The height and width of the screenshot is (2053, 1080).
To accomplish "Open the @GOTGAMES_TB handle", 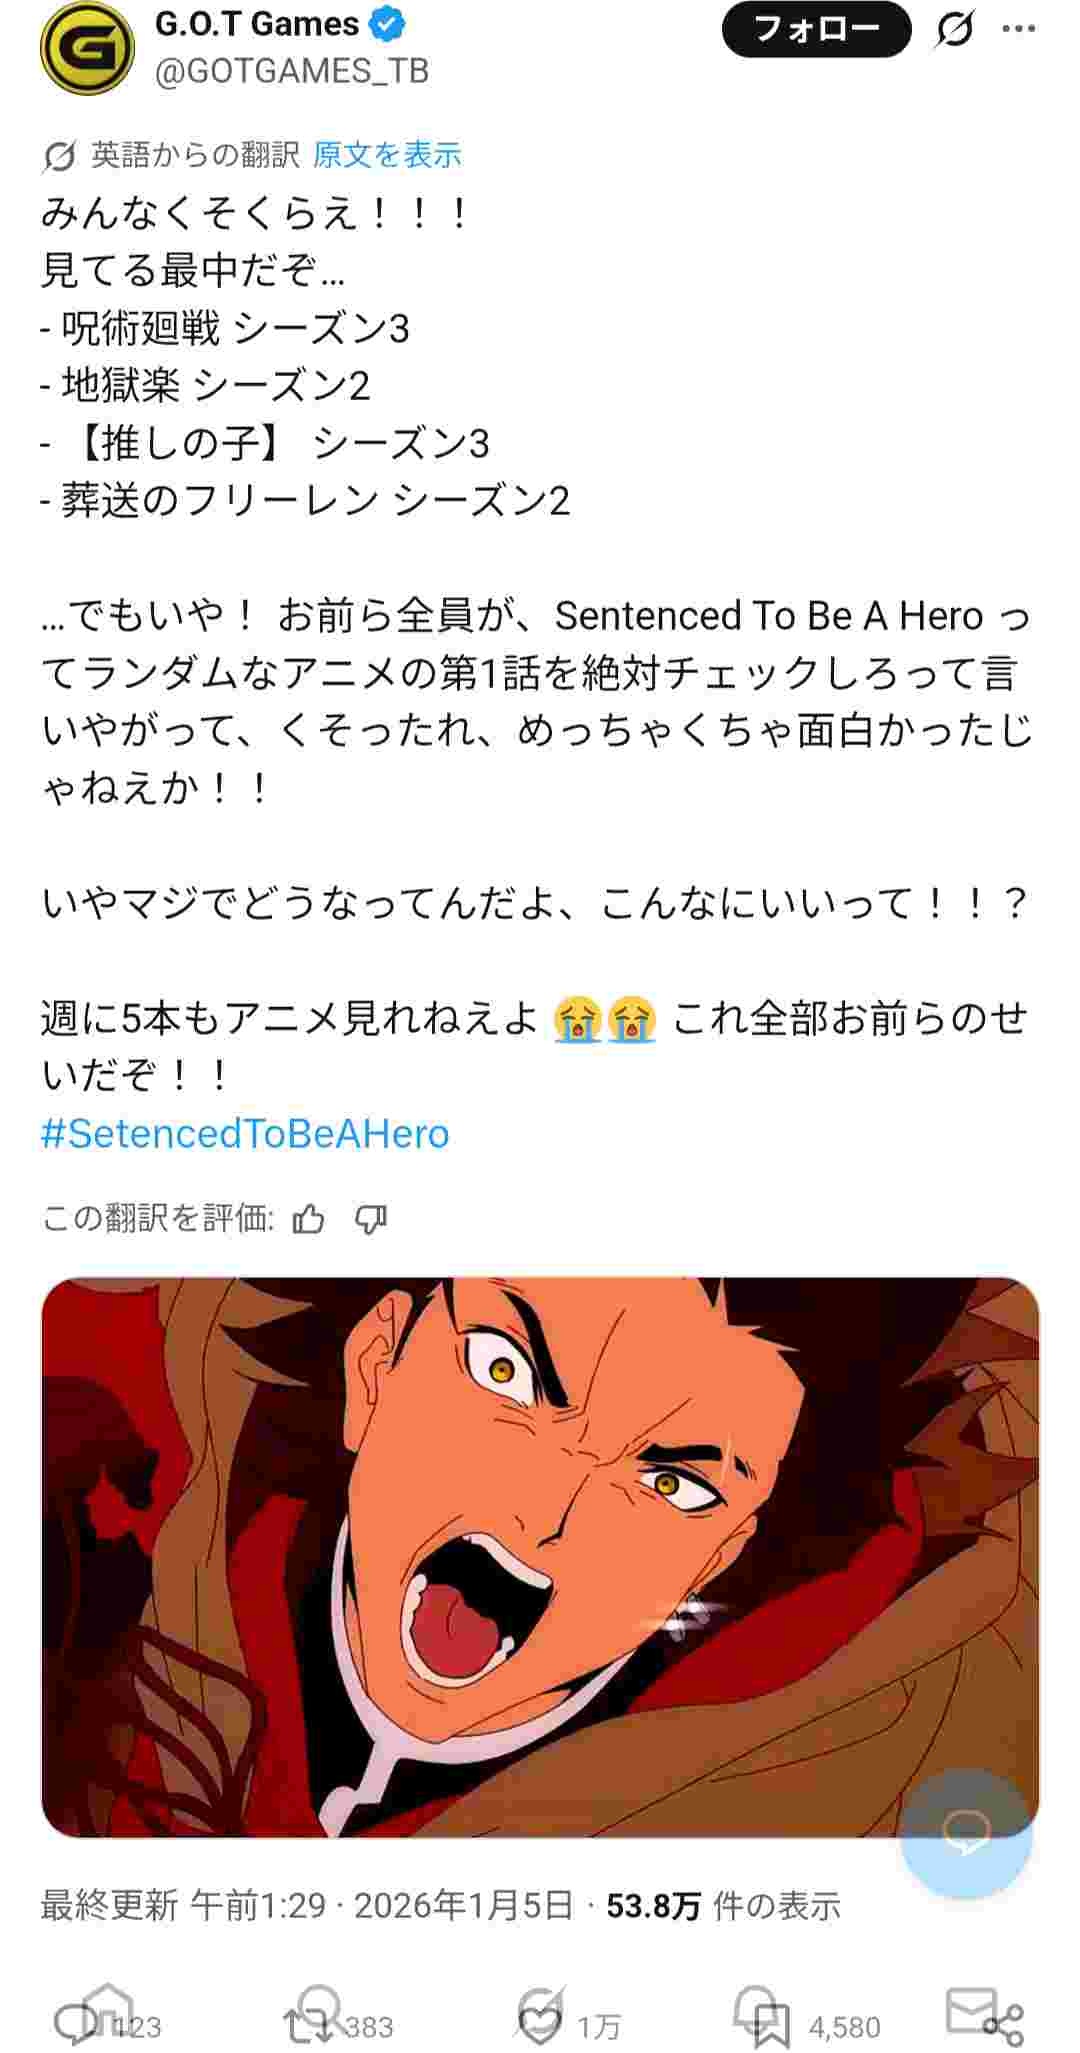I will click(x=292, y=71).
